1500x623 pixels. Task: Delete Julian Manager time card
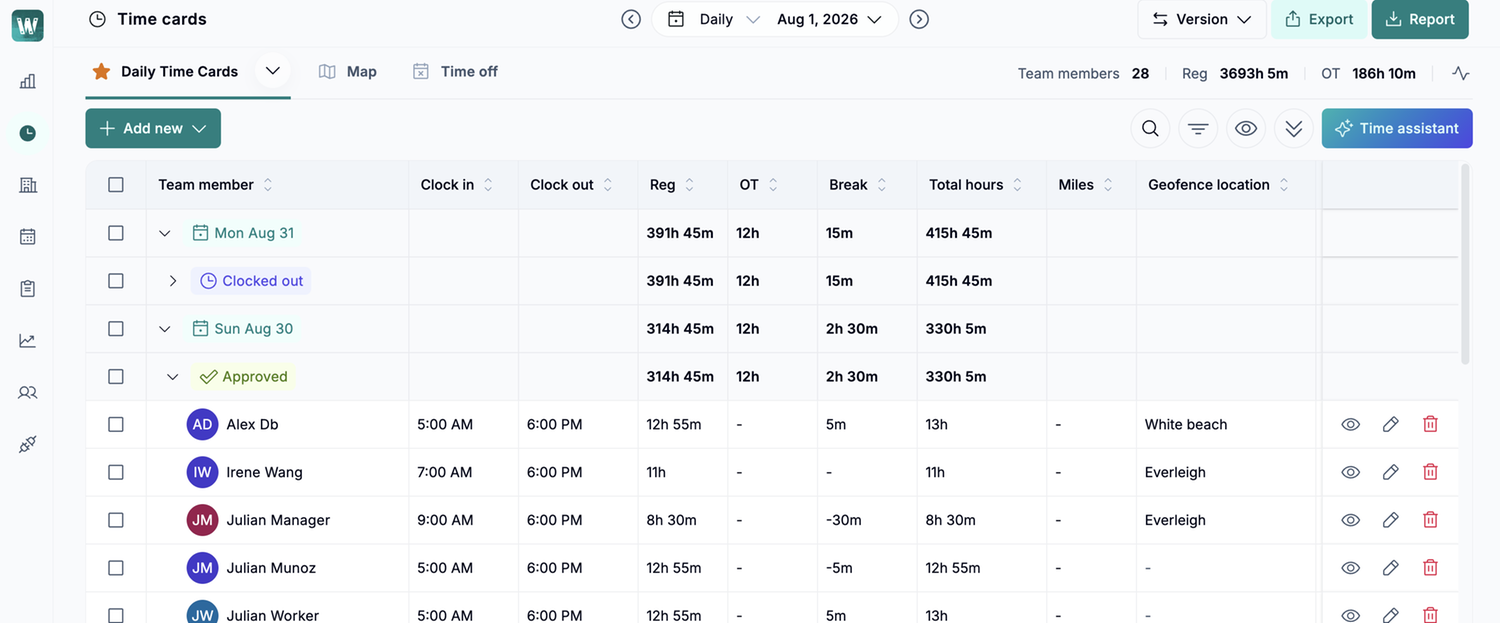pos(1430,520)
